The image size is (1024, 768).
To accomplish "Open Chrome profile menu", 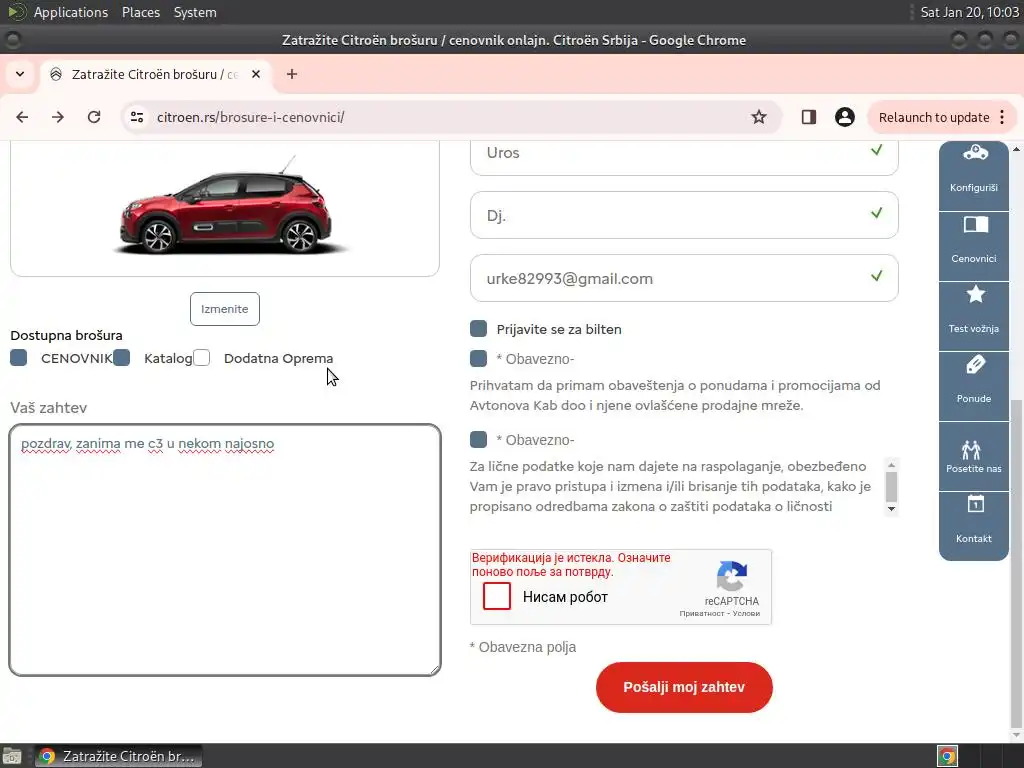I will pyautogui.click(x=844, y=117).
